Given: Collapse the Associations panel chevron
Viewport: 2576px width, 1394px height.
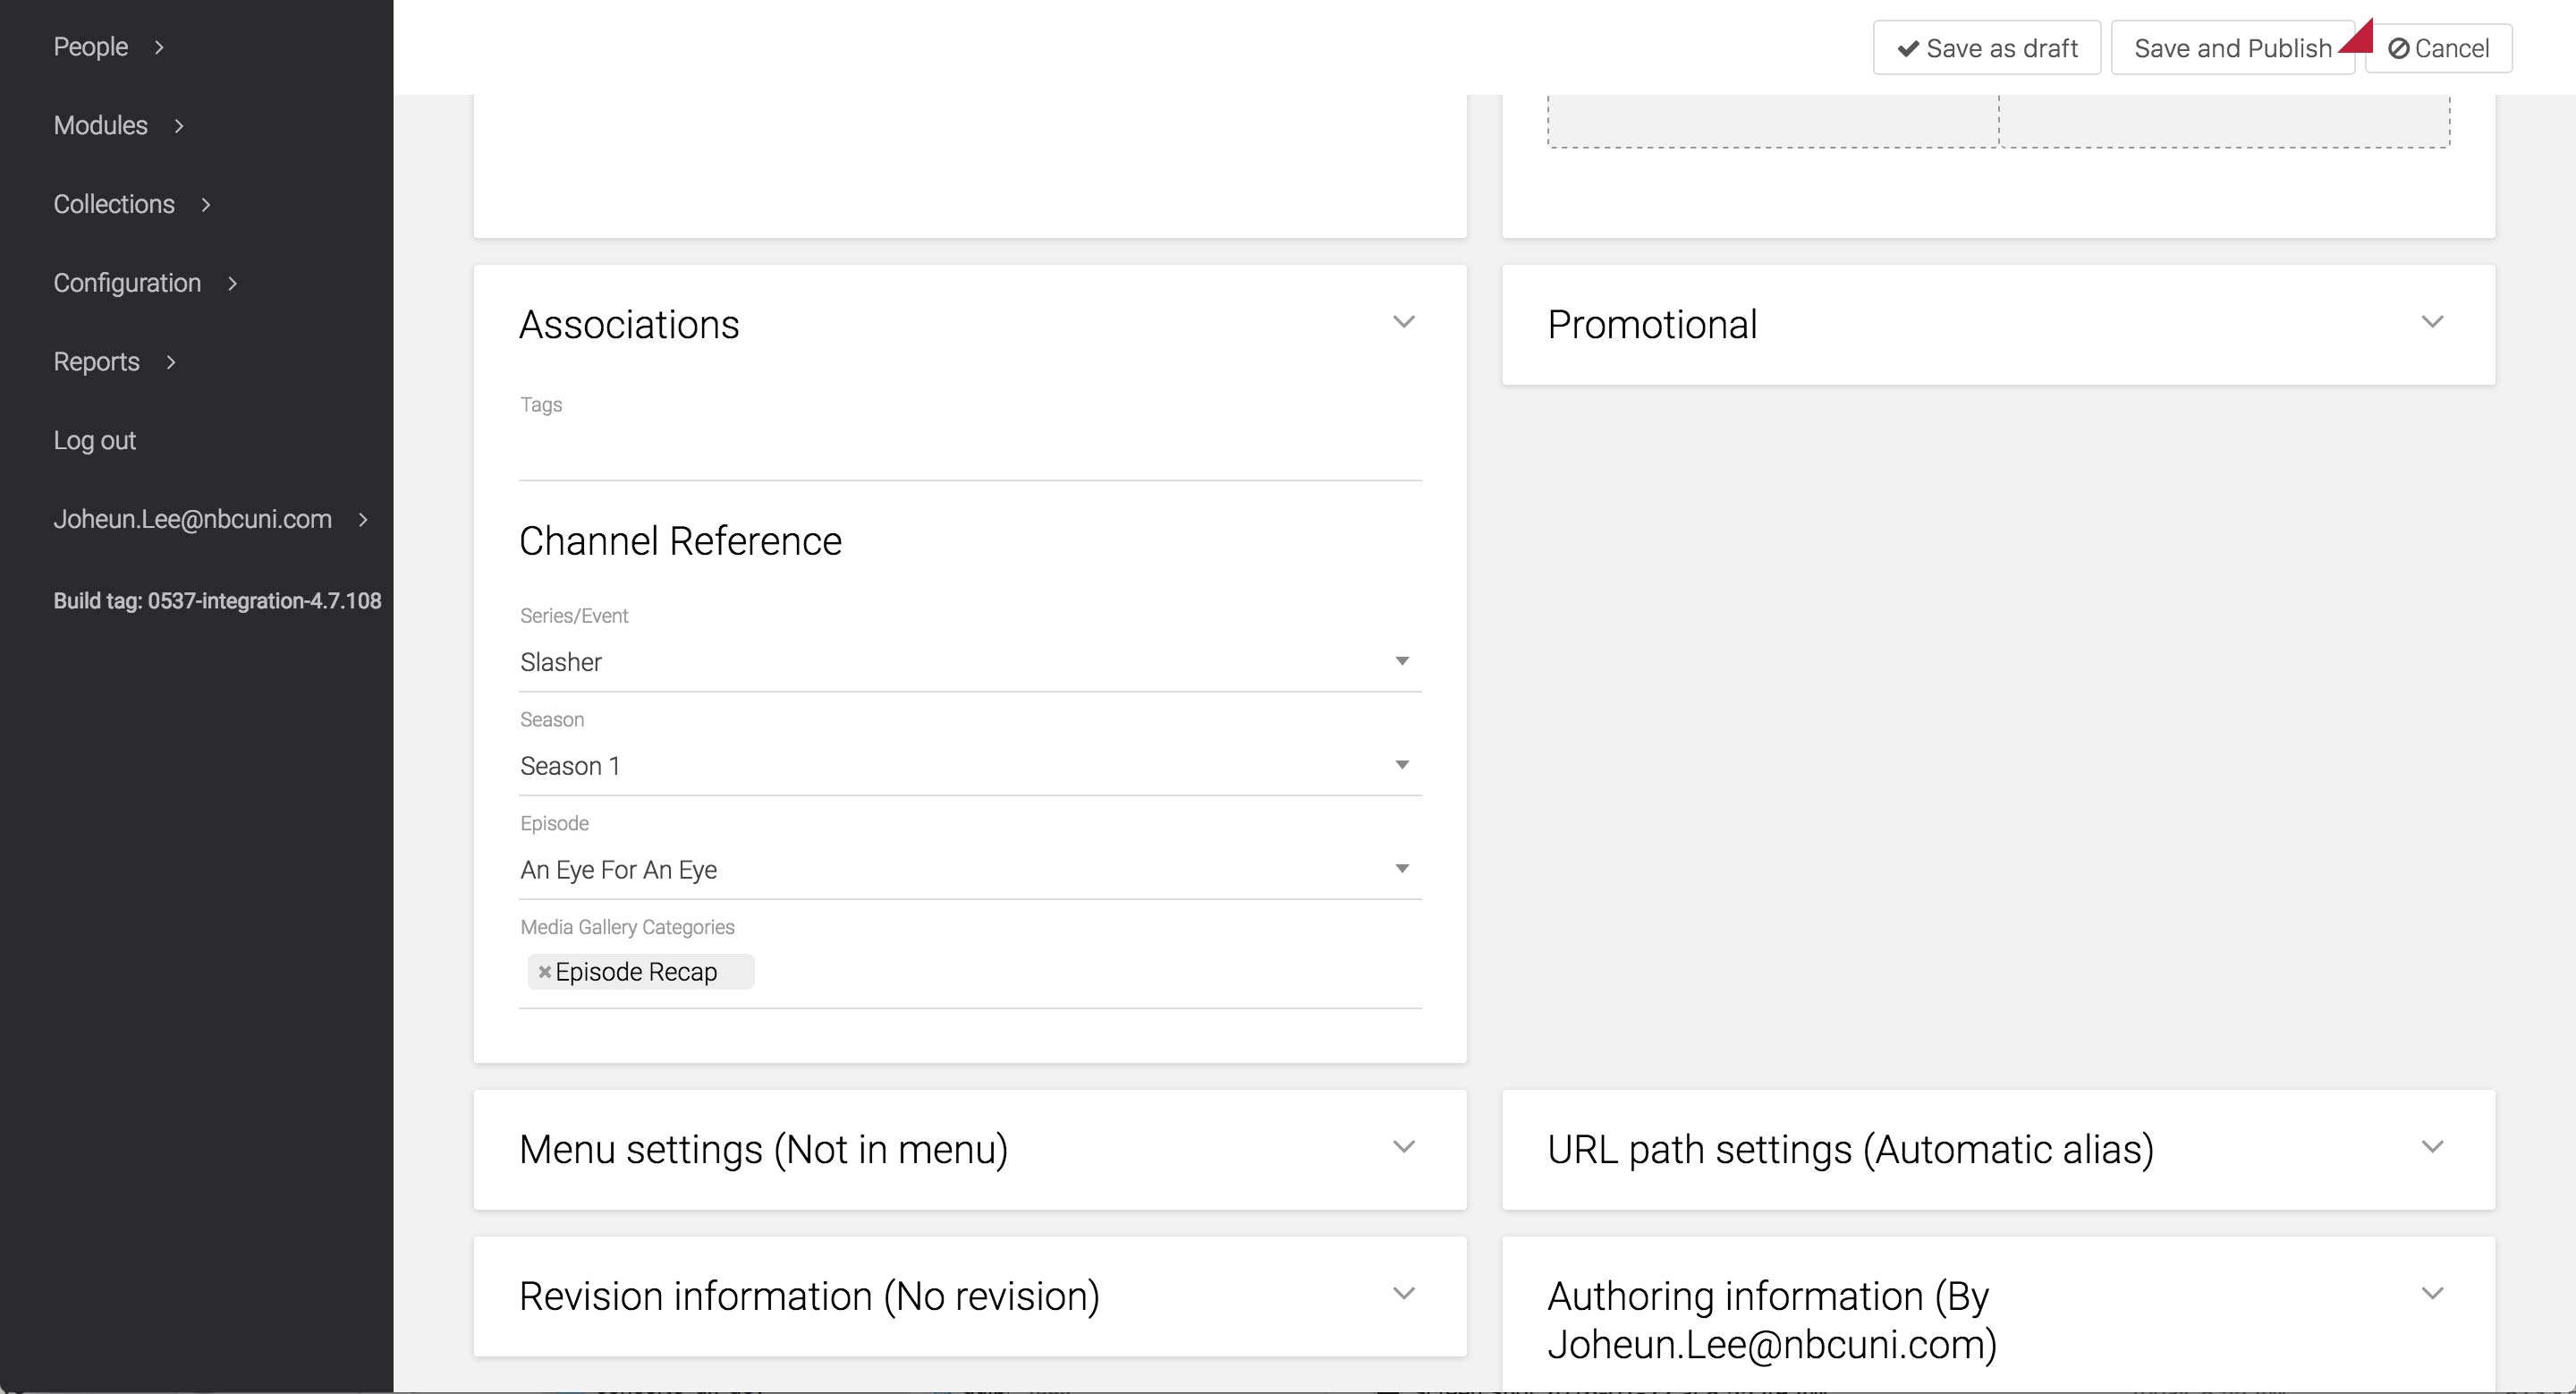Looking at the screenshot, I should coord(1403,322).
